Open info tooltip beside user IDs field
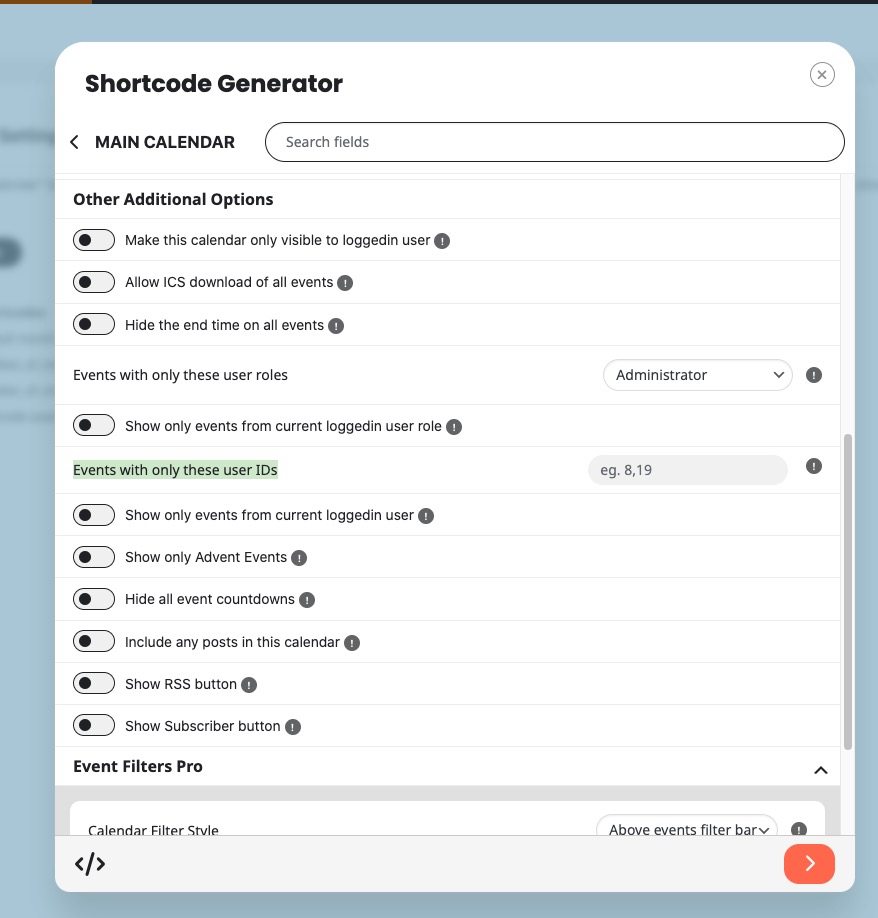The image size is (878, 918). point(814,466)
